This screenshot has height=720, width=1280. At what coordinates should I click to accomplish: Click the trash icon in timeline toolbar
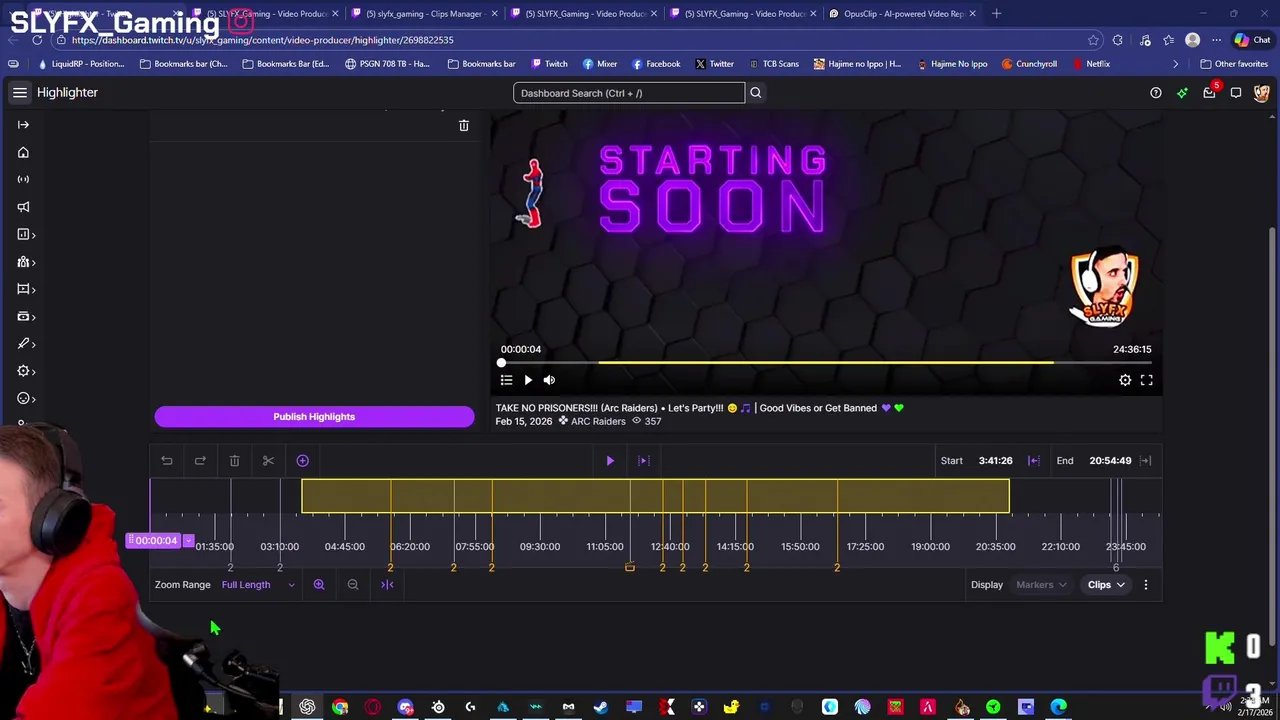234,461
